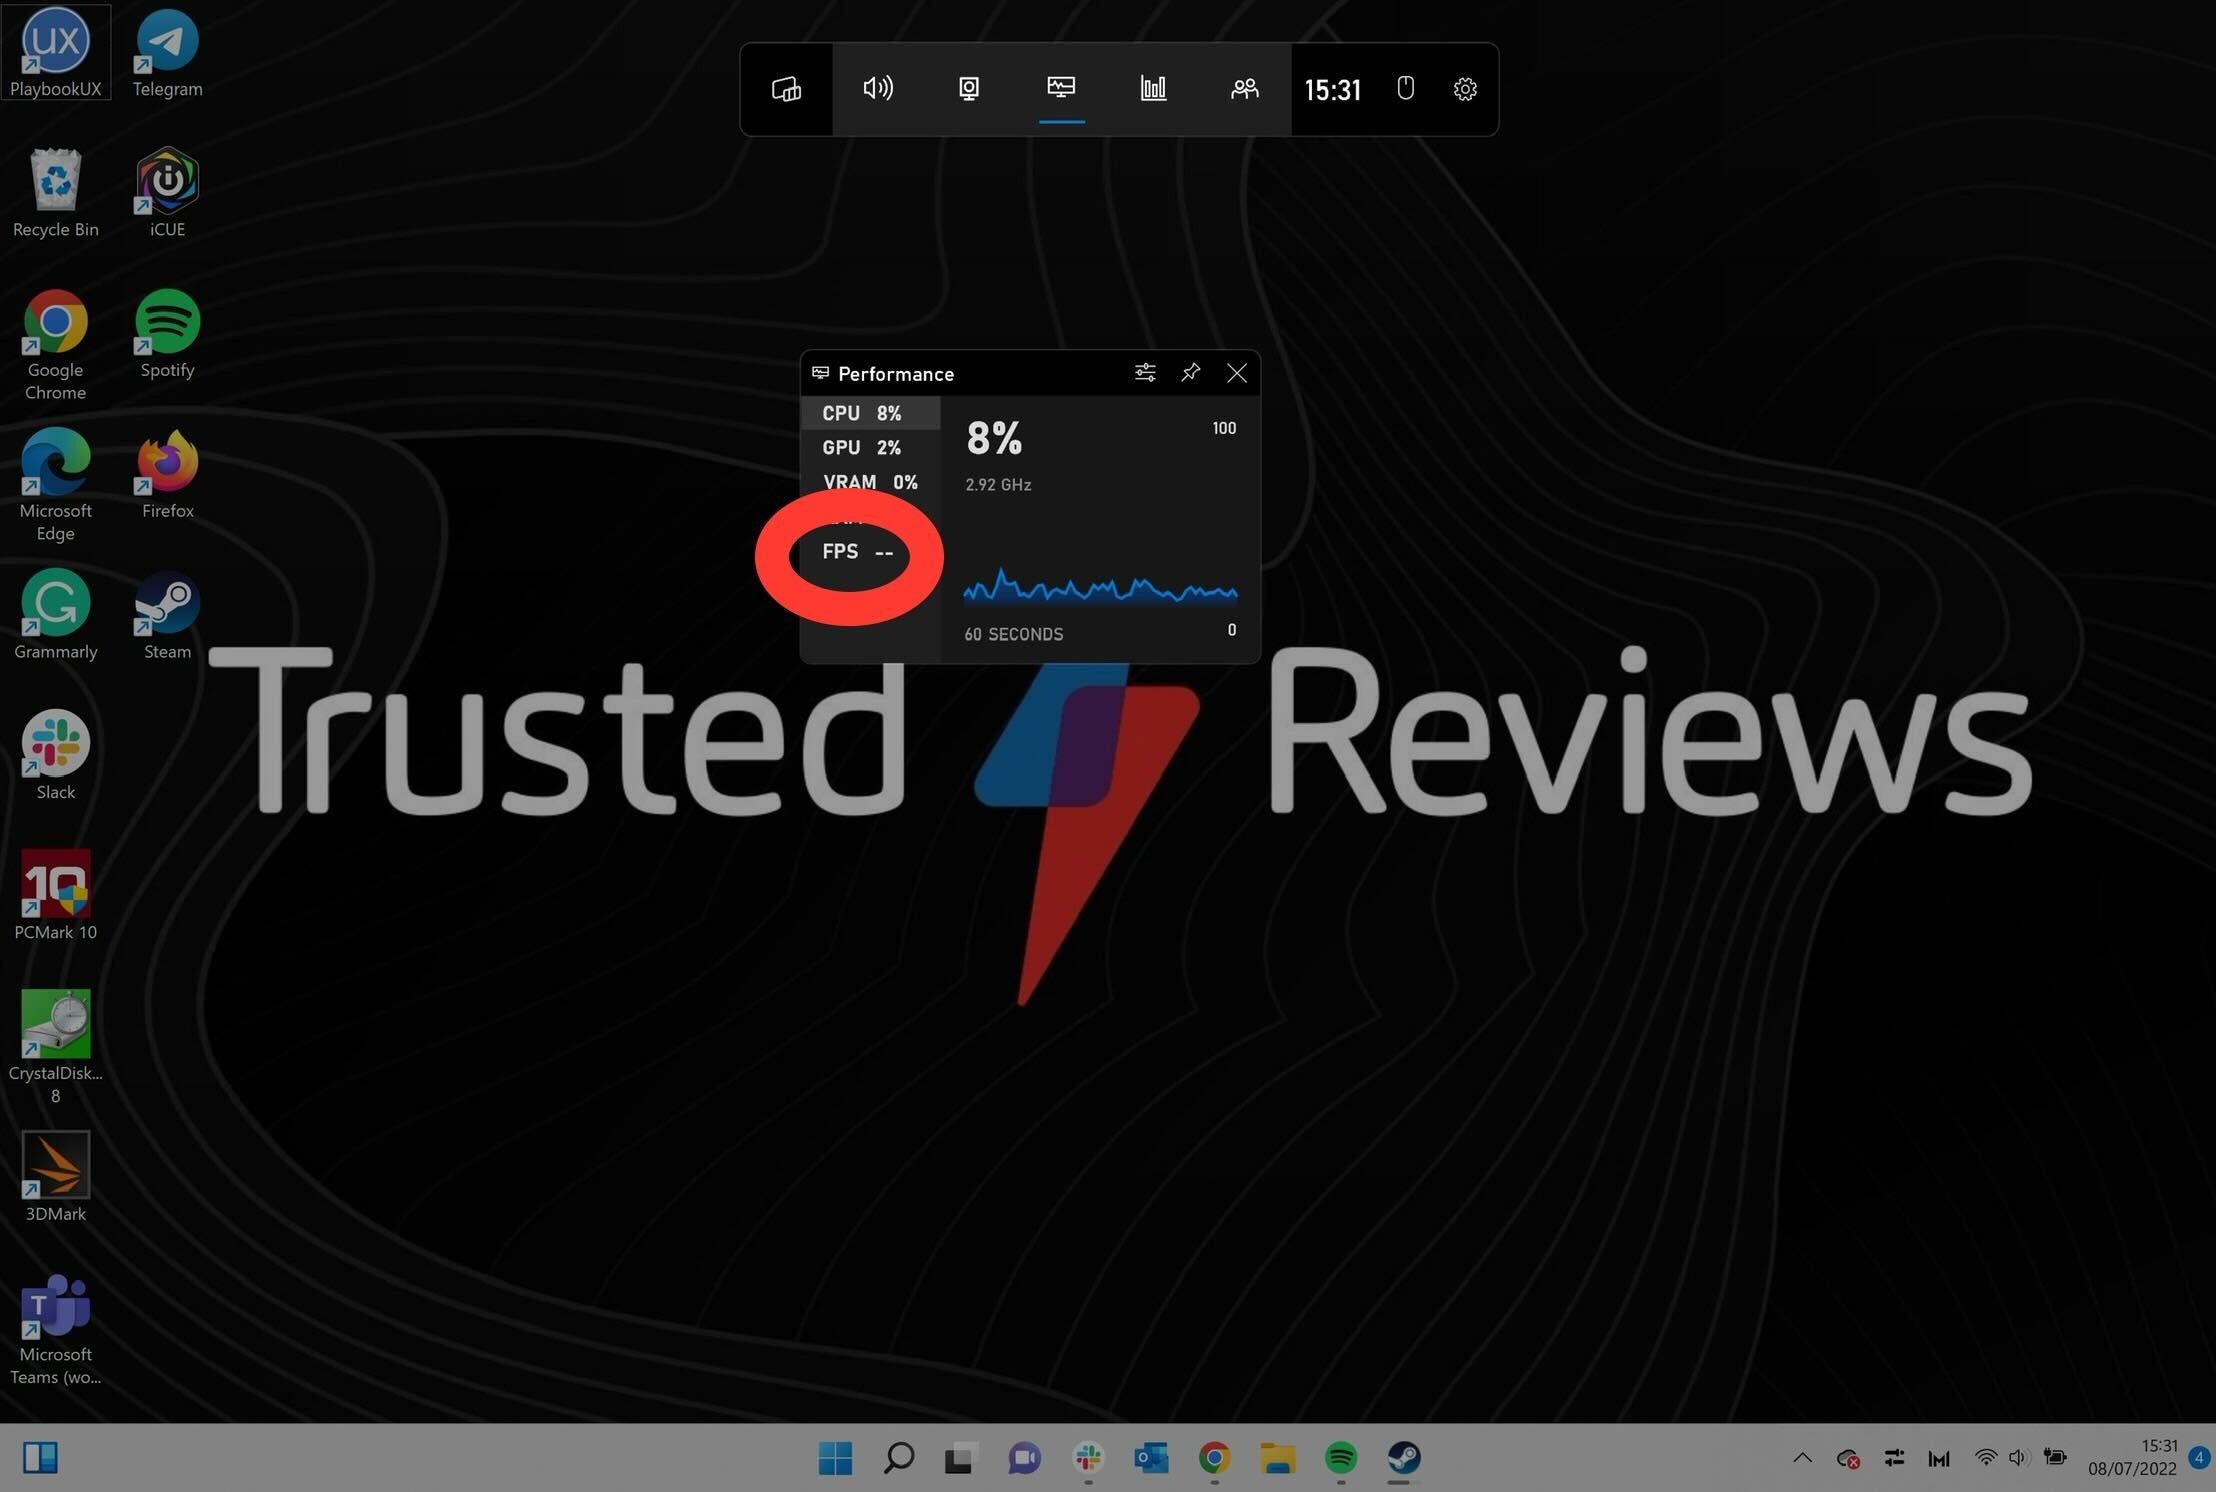Select the VRAM metric tab
Screen dimensions: 2216x1492
pos(870,482)
